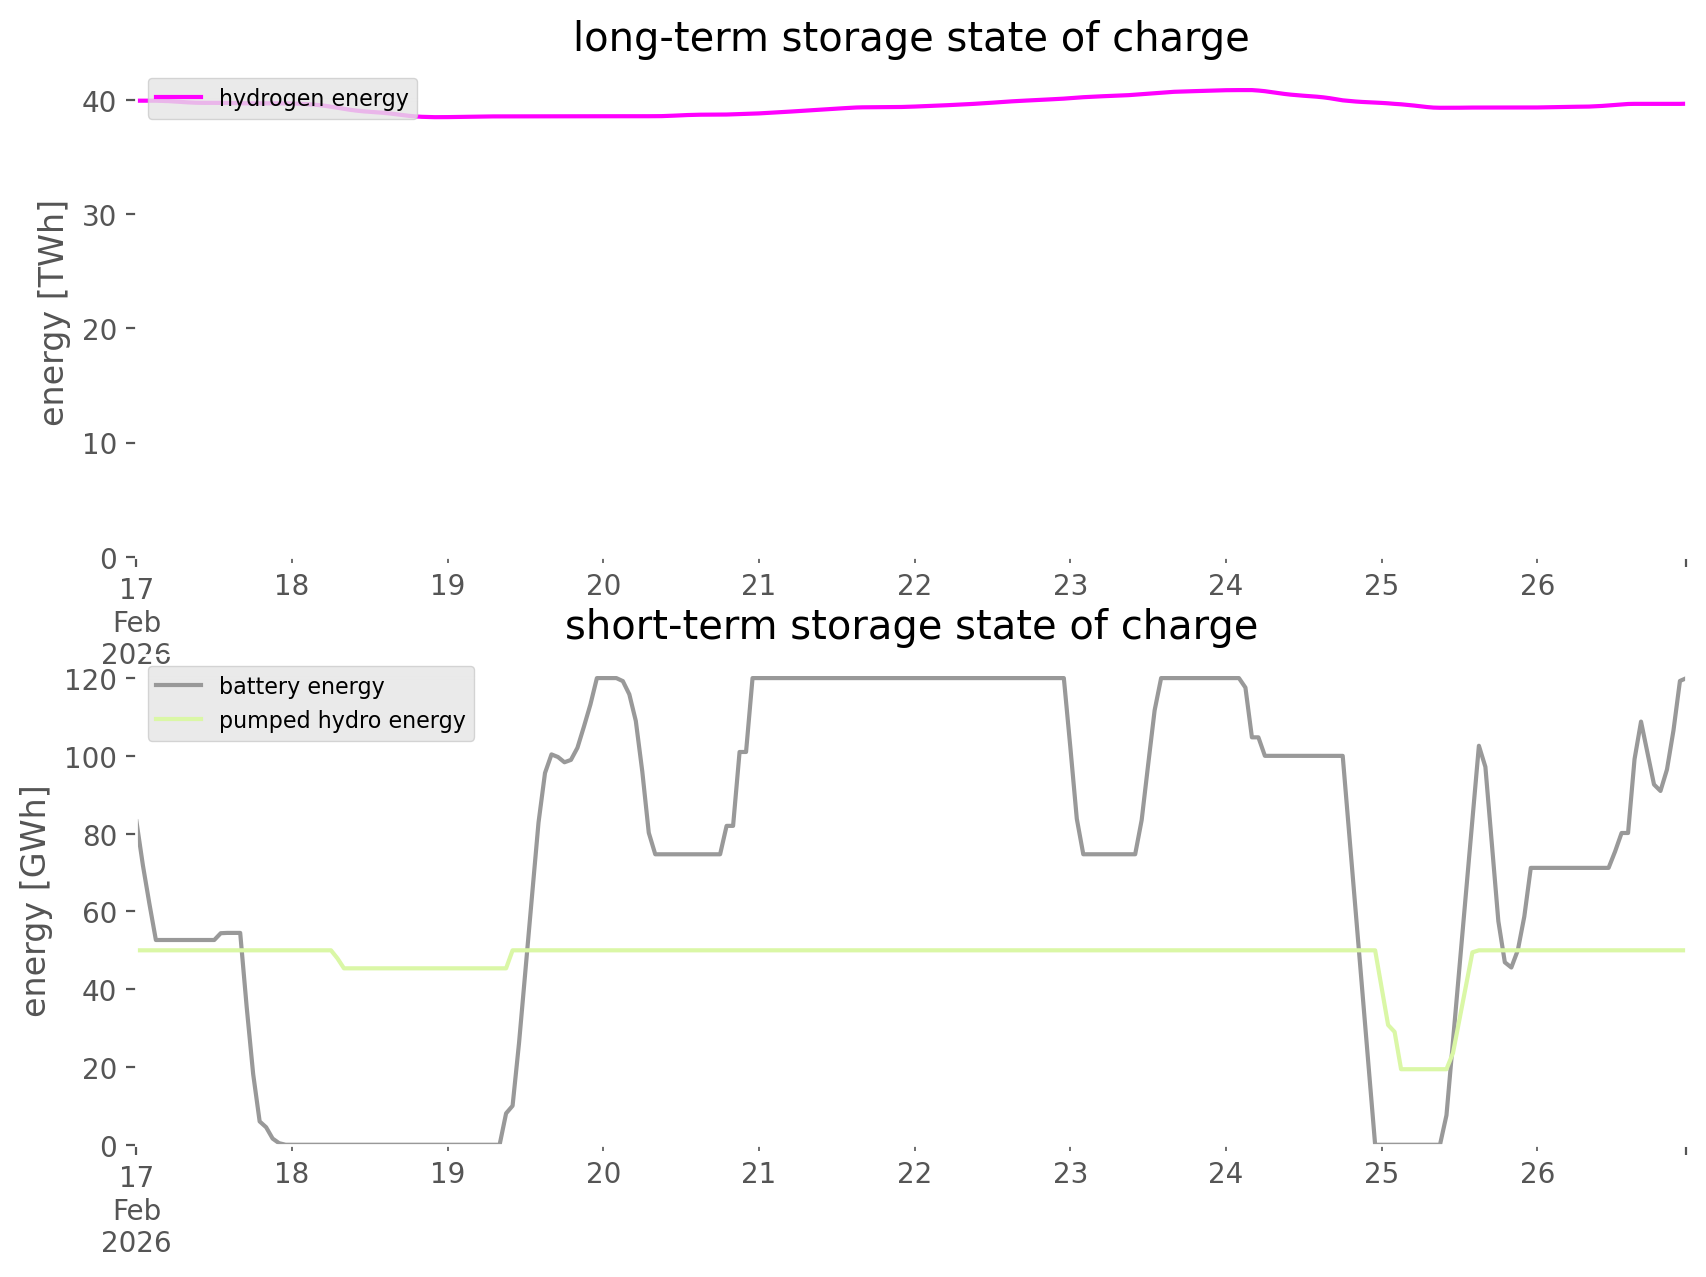This screenshot has height=1277, width=1706.
Task: Select the 'hydrogen energy' legend label
Action: (x=313, y=98)
